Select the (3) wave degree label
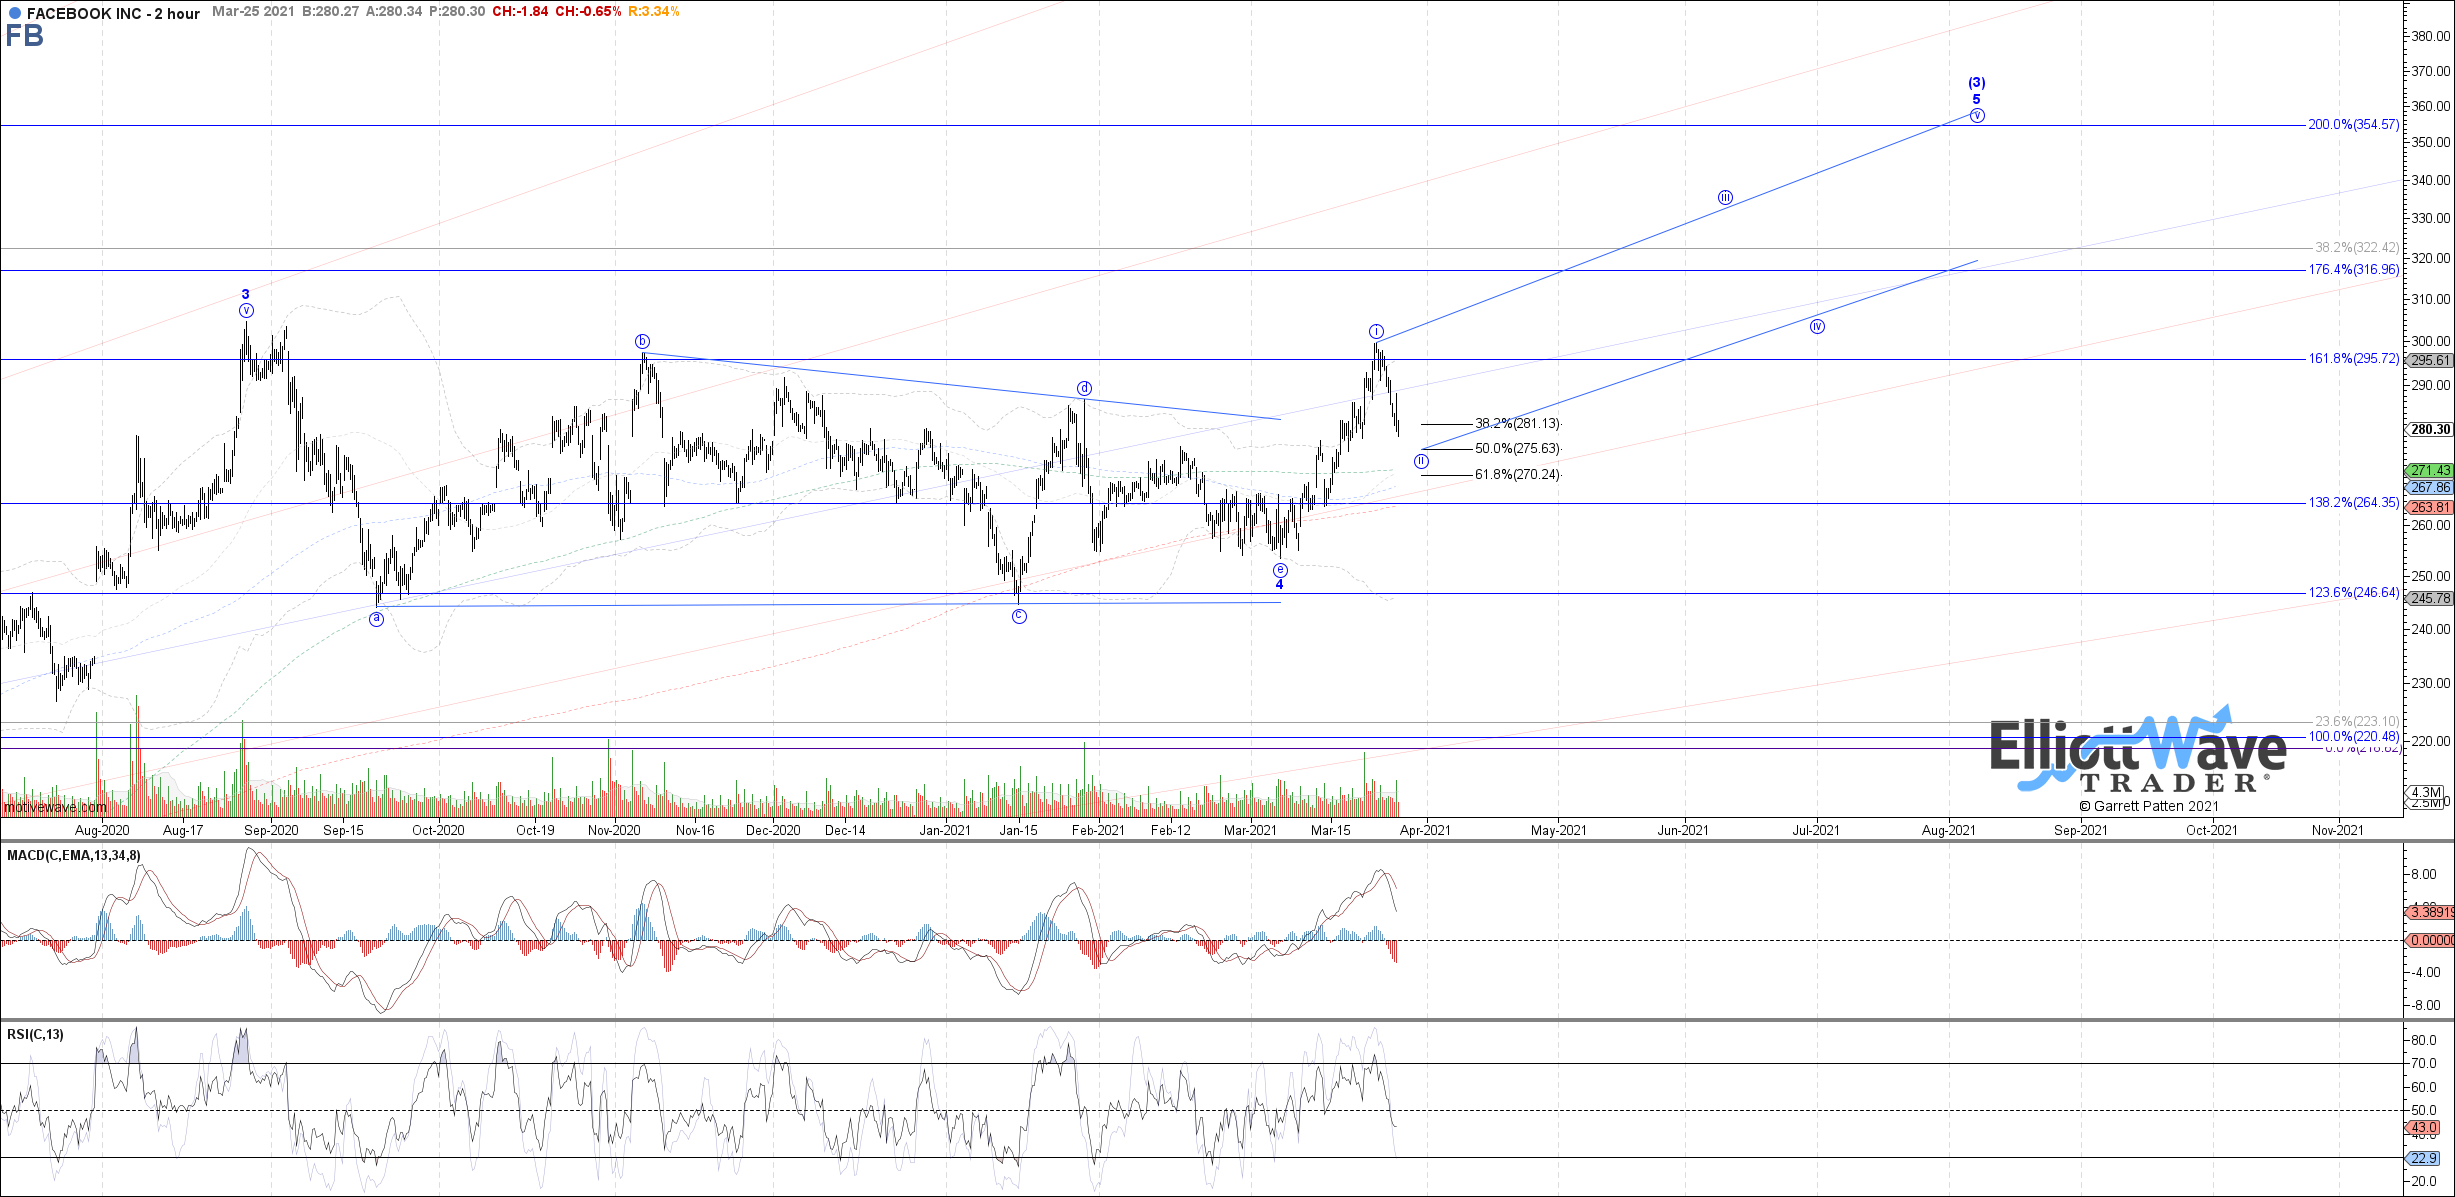The width and height of the screenshot is (2455, 1197). (1977, 83)
